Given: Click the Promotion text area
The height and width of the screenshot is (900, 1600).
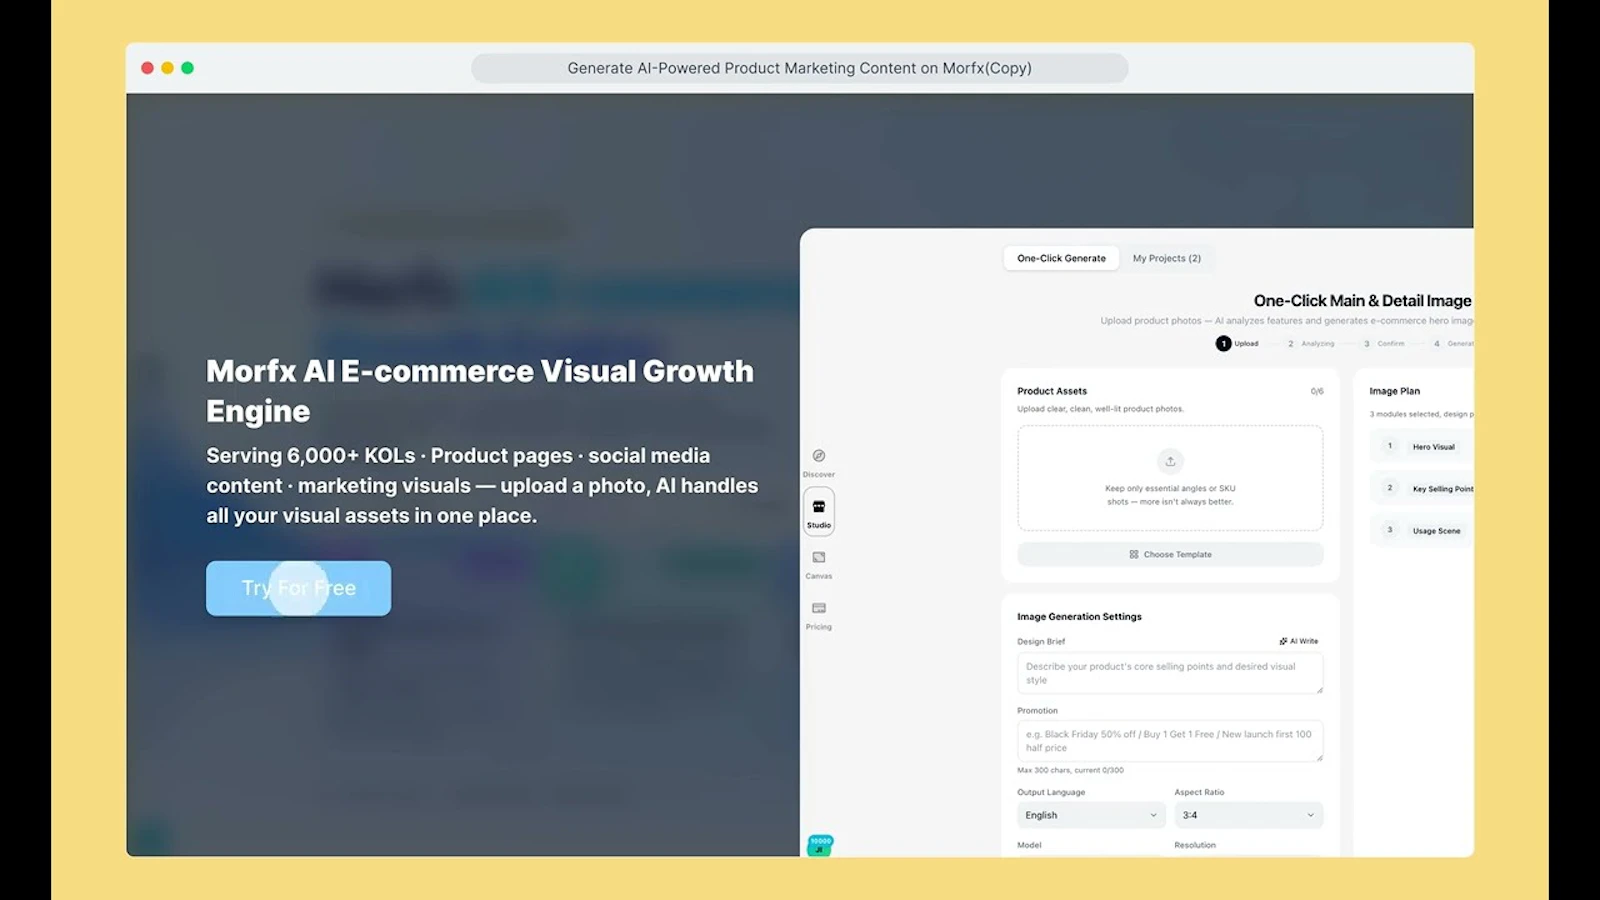Looking at the screenshot, I should (1170, 741).
